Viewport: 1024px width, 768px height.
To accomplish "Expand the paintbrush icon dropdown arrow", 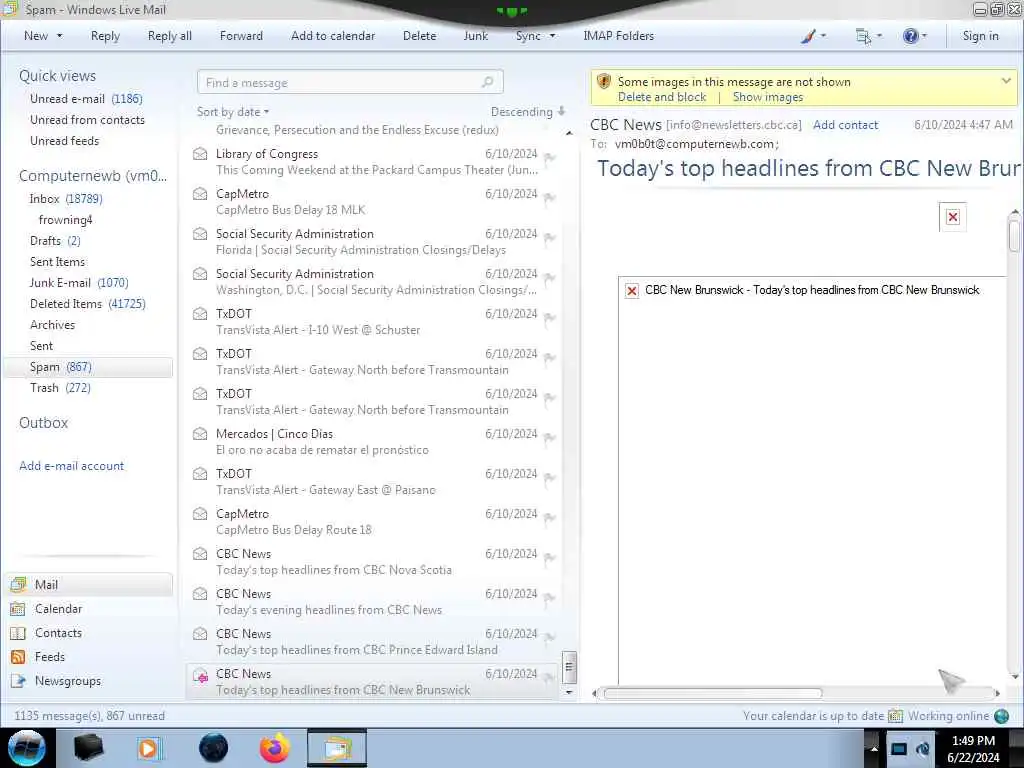I will [823, 36].
